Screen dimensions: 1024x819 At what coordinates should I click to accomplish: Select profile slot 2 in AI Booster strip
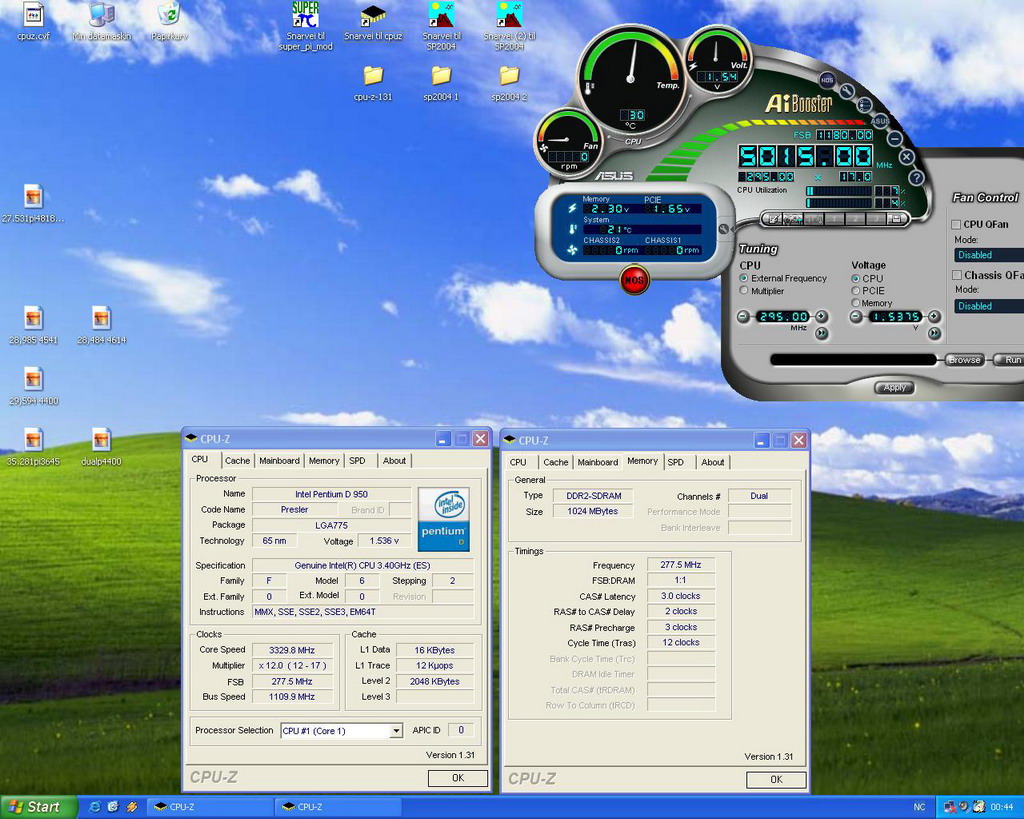tap(855, 219)
